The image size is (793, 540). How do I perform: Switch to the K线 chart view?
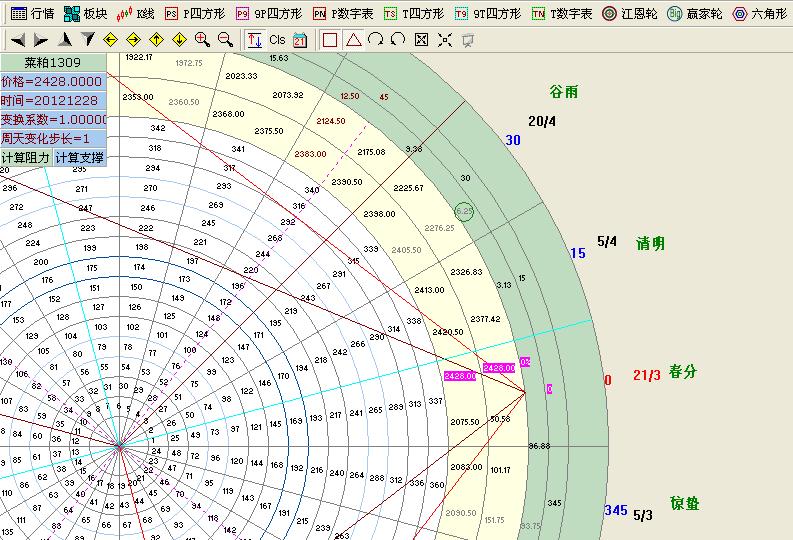pos(136,14)
